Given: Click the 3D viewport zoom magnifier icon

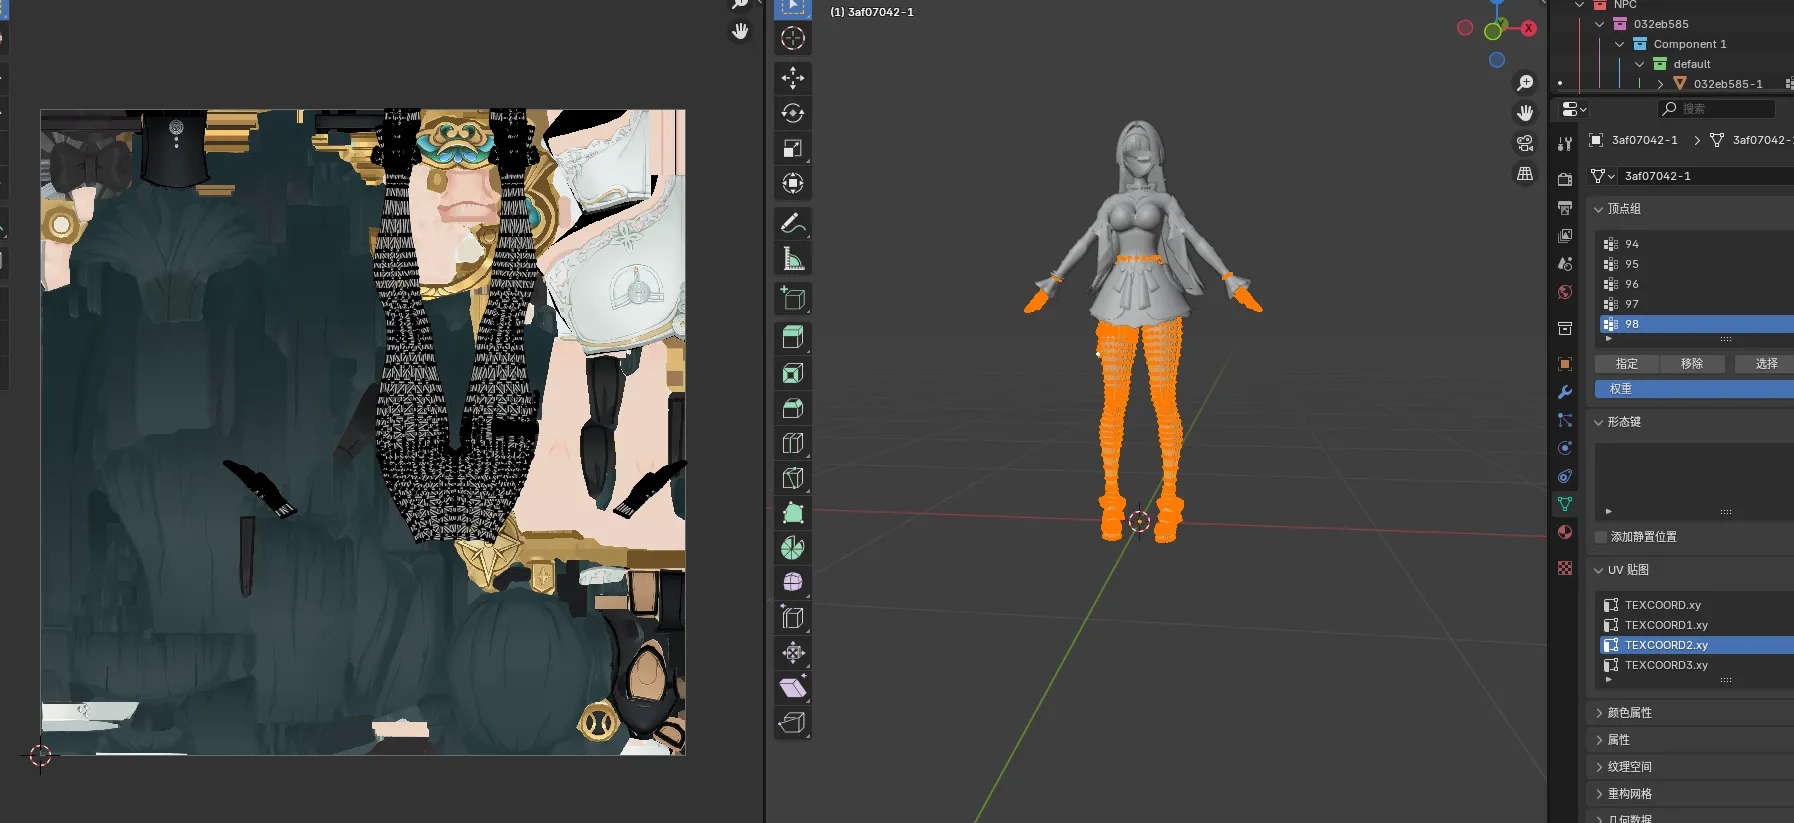Looking at the screenshot, I should click(x=1525, y=83).
